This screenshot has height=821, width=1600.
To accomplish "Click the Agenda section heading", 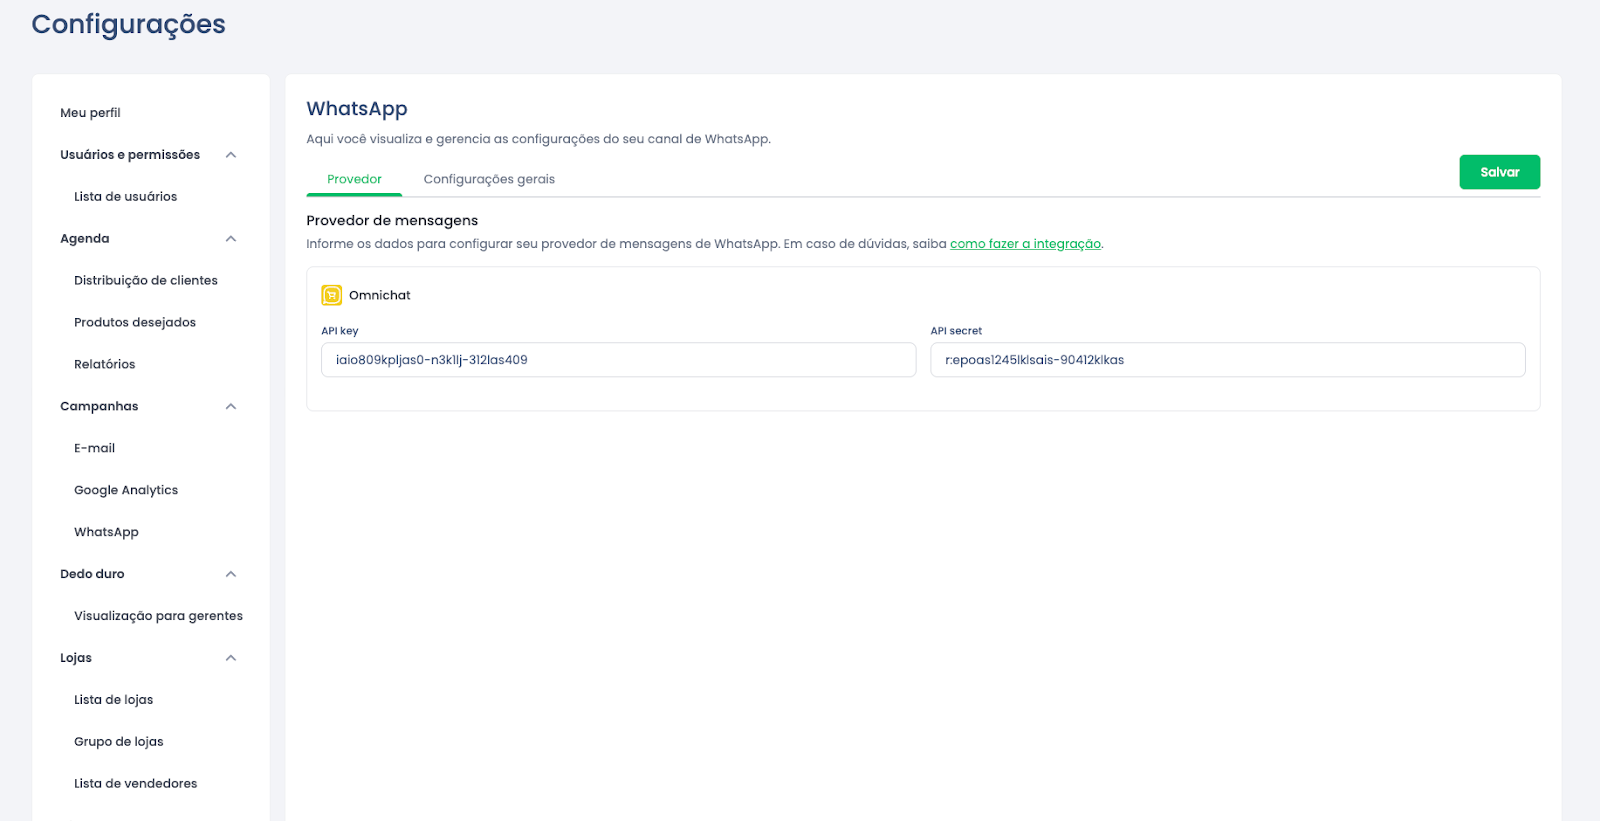I will tap(85, 239).
